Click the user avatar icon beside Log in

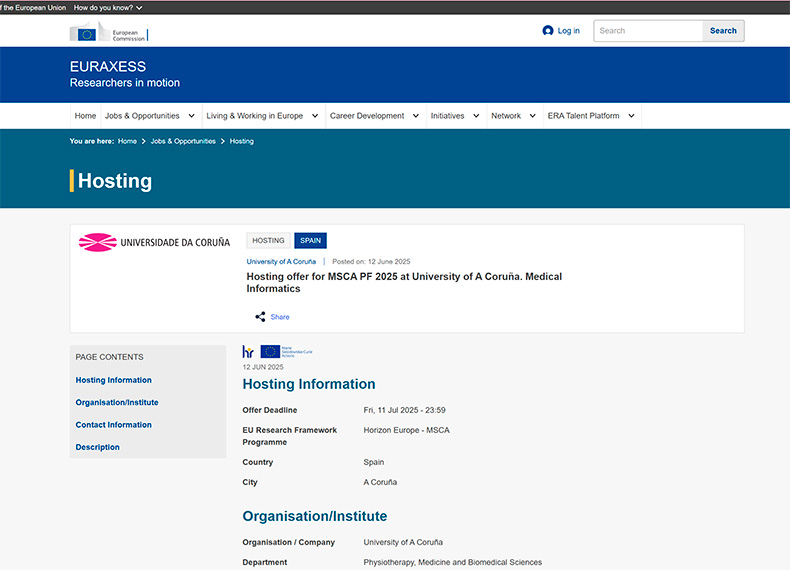(548, 31)
